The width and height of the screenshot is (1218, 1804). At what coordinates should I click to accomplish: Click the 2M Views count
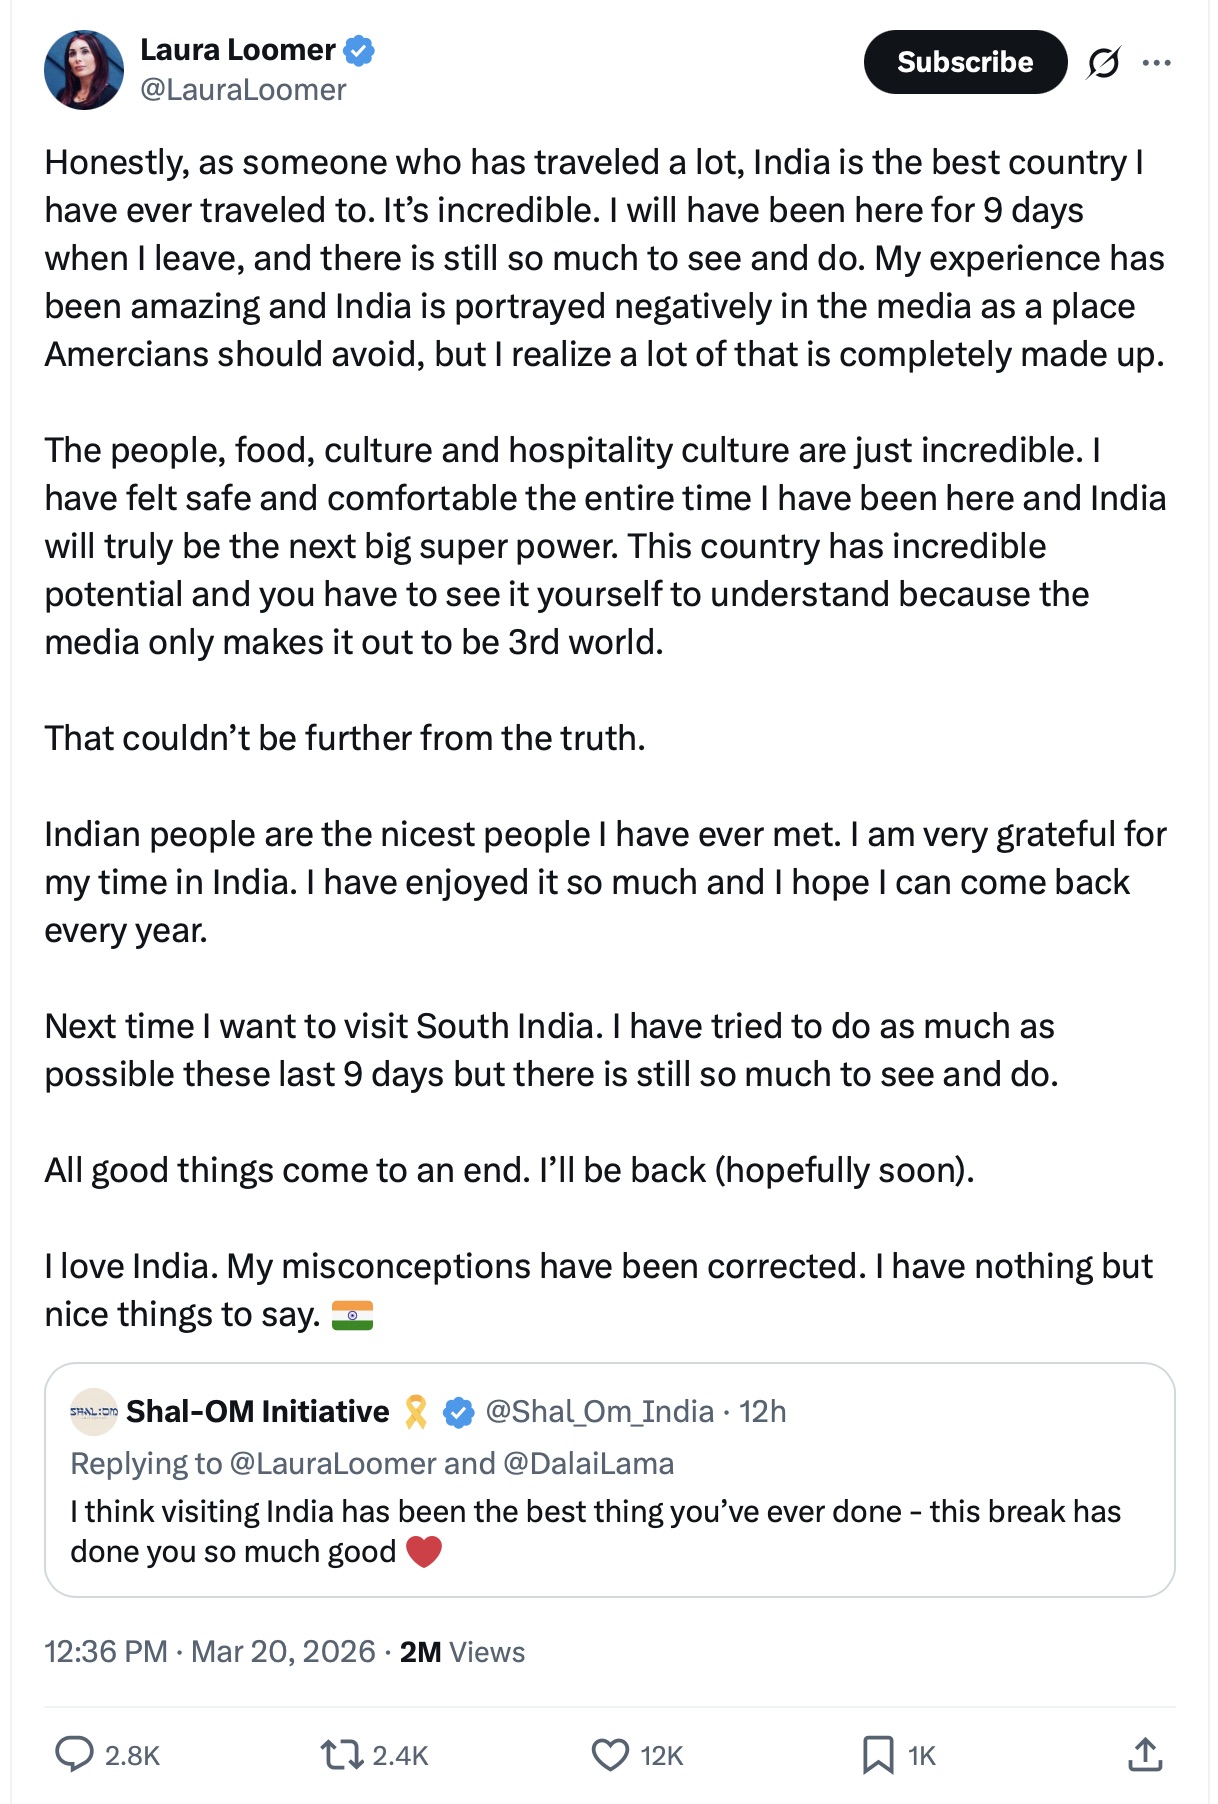[462, 1651]
